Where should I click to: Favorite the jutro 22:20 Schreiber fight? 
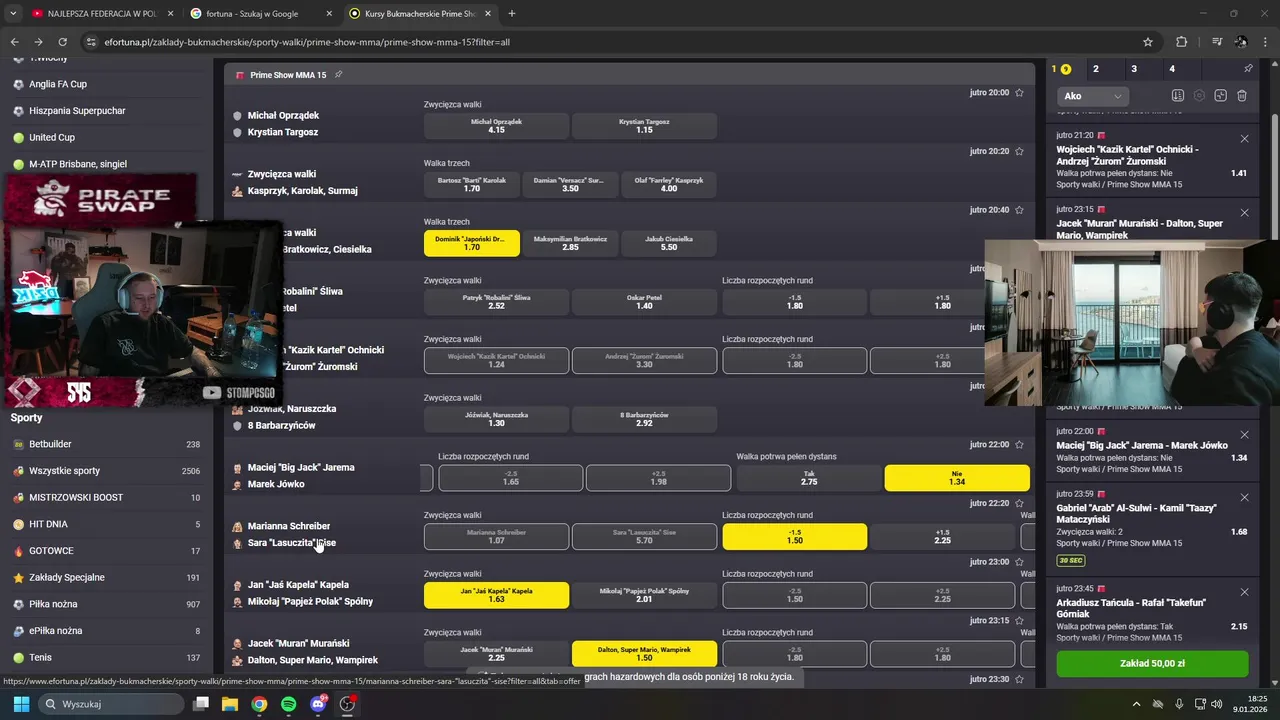1019,503
